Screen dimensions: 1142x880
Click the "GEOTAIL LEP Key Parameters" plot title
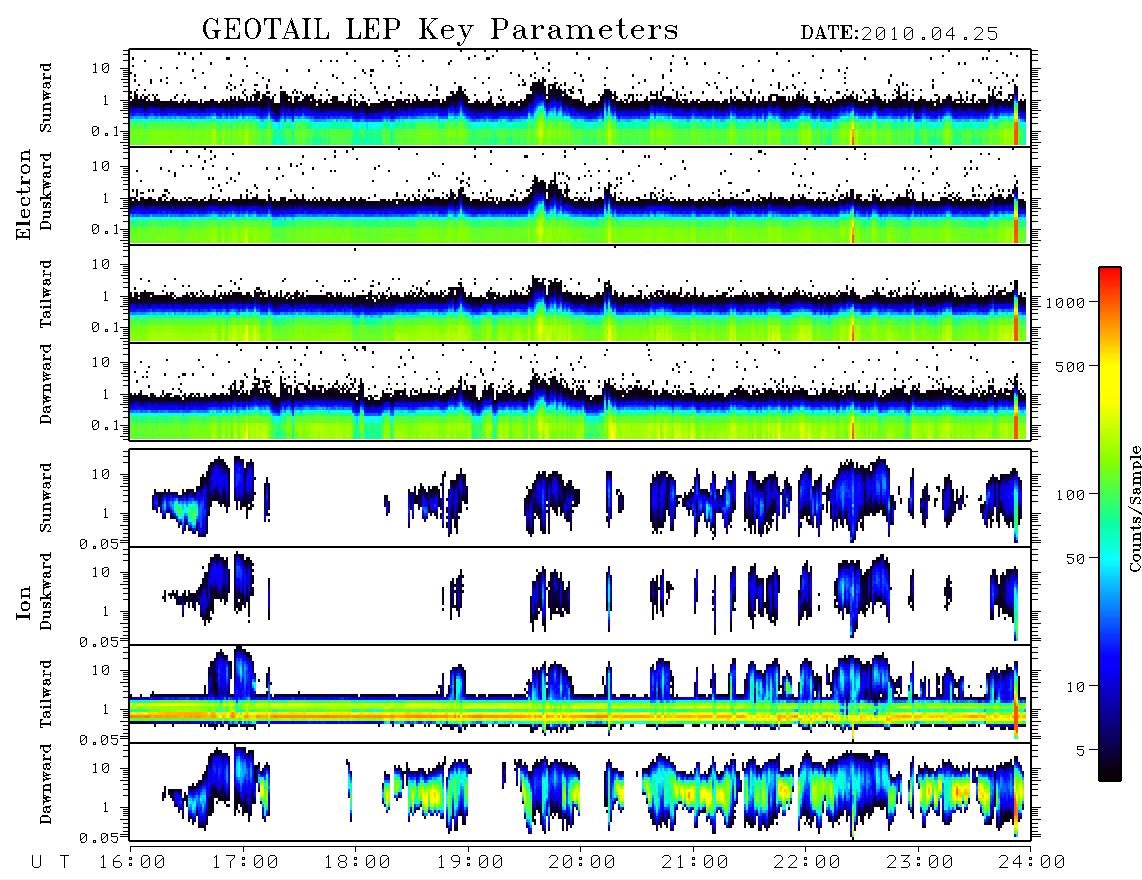[440, 30]
